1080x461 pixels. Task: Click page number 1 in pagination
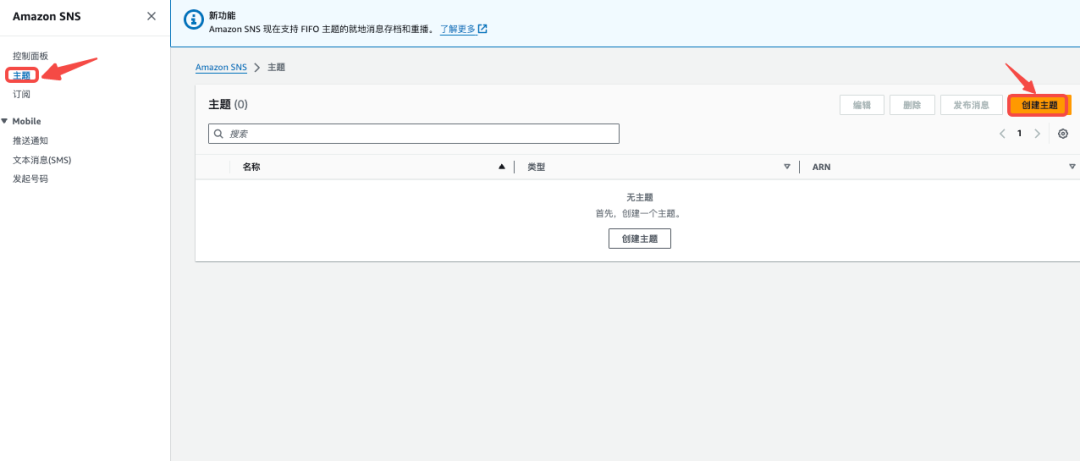[x=1019, y=134]
